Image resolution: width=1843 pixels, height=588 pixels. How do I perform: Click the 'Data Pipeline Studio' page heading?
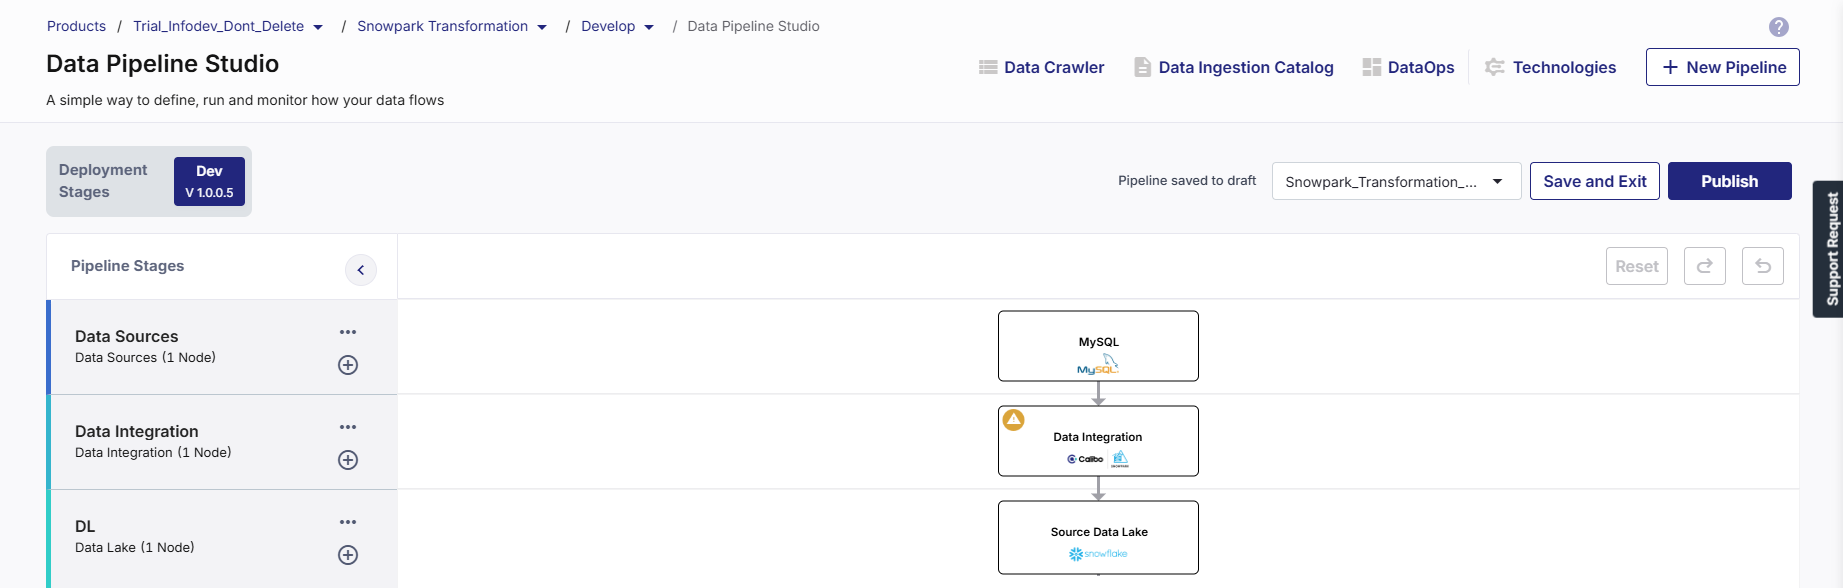tap(163, 64)
